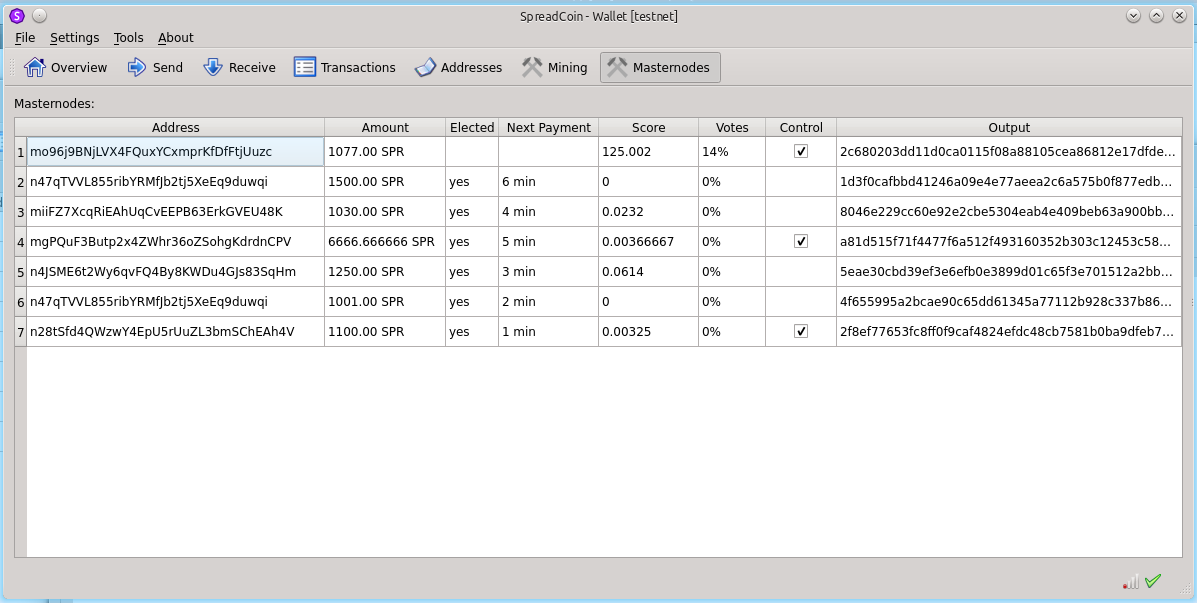Screen dimensions: 1197x603
Task: Click the Output column header
Action: point(1009,127)
